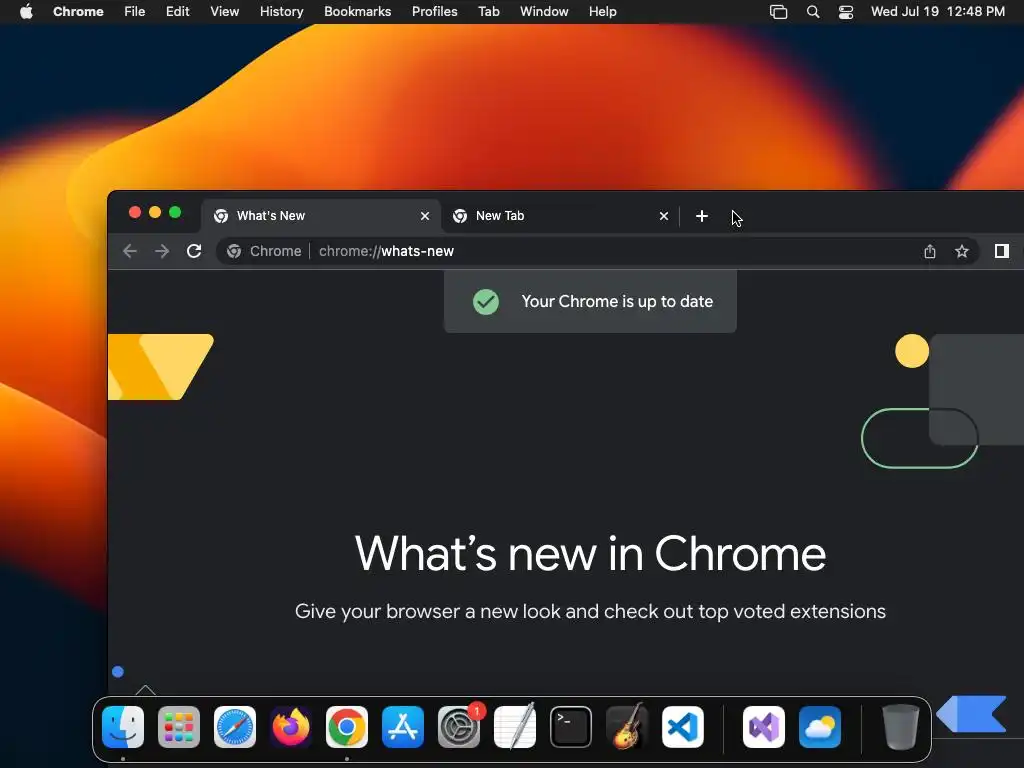Launch Firefox from the Dock
The width and height of the screenshot is (1024, 768).
(291, 727)
